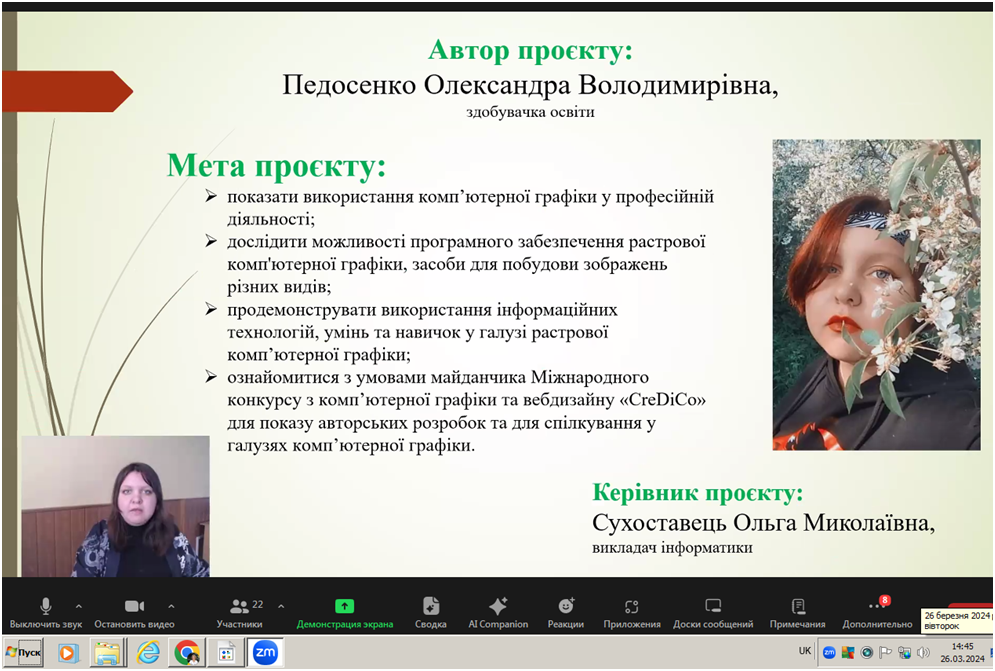Launch Windows Media Player from taskbar
Image resolution: width=995 pixels, height=671 pixels.
click(x=67, y=653)
